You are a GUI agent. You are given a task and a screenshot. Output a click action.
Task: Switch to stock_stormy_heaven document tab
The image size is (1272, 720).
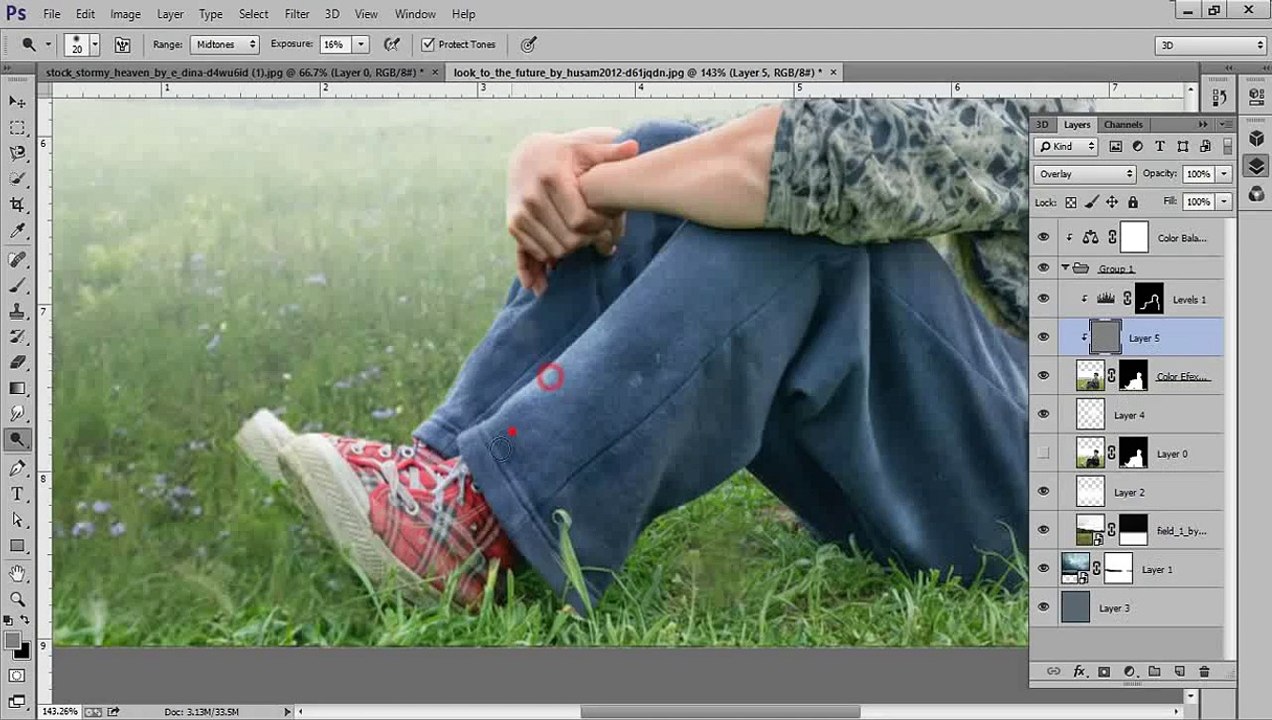pyautogui.click(x=235, y=72)
